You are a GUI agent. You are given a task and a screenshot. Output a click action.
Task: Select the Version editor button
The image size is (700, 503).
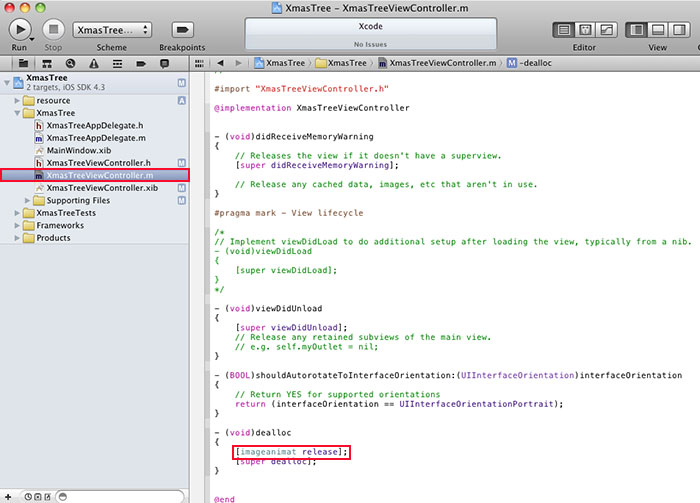point(606,30)
